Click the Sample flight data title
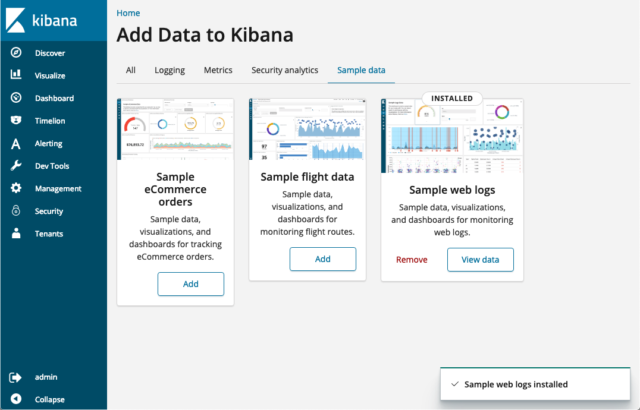Image resolution: width=640 pixels, height=410 pixels. coord(307,177)
